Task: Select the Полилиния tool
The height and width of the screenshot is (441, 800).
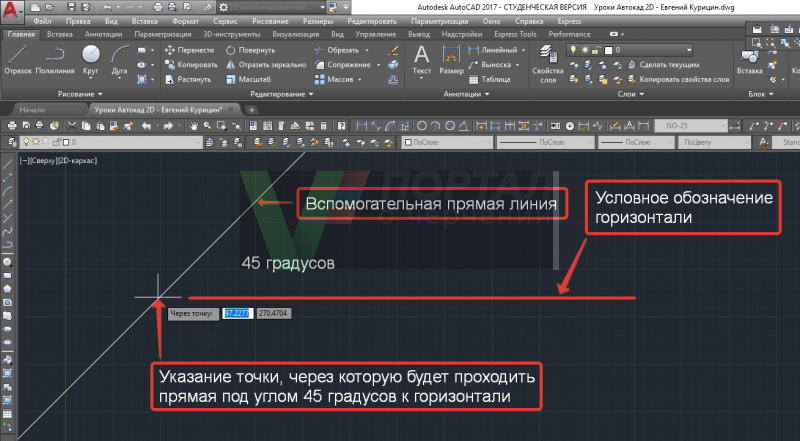Action: [55, 60]
